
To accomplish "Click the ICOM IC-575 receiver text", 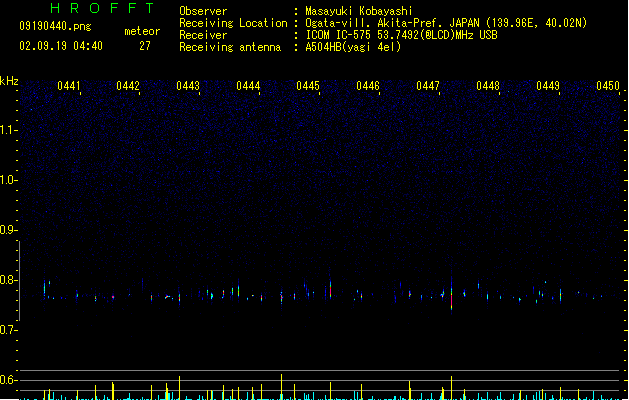I will pos(401,35).
